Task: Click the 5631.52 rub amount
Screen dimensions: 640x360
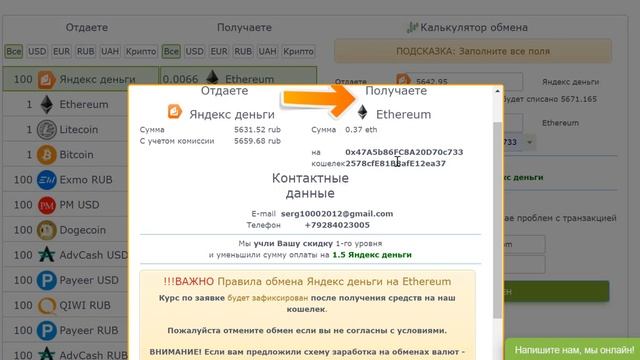Action: click(x=257, y=130)
